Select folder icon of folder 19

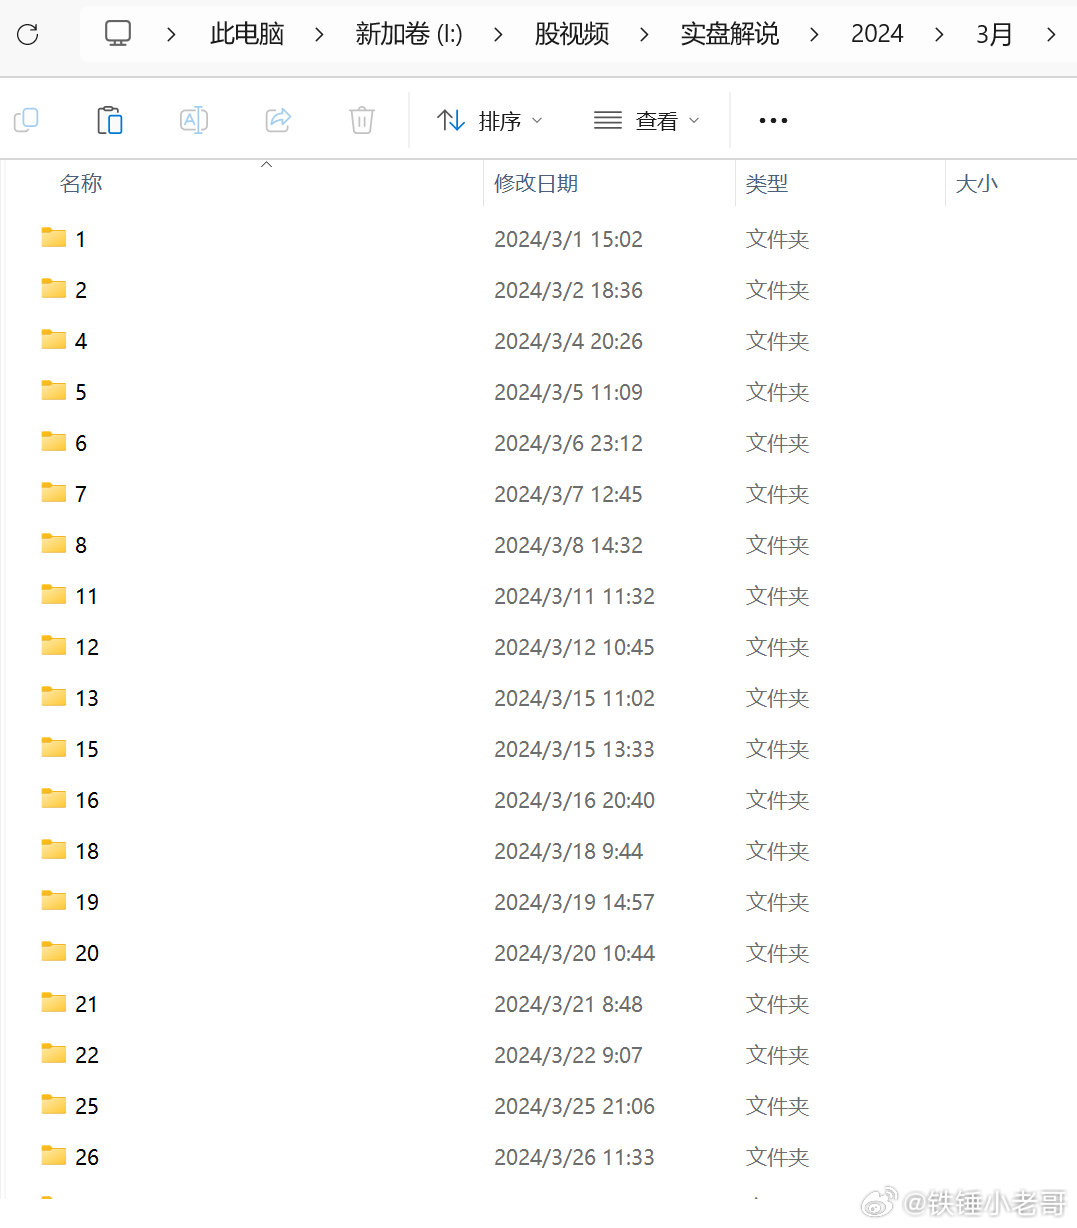pyautogui.click(x=54, y=900)
